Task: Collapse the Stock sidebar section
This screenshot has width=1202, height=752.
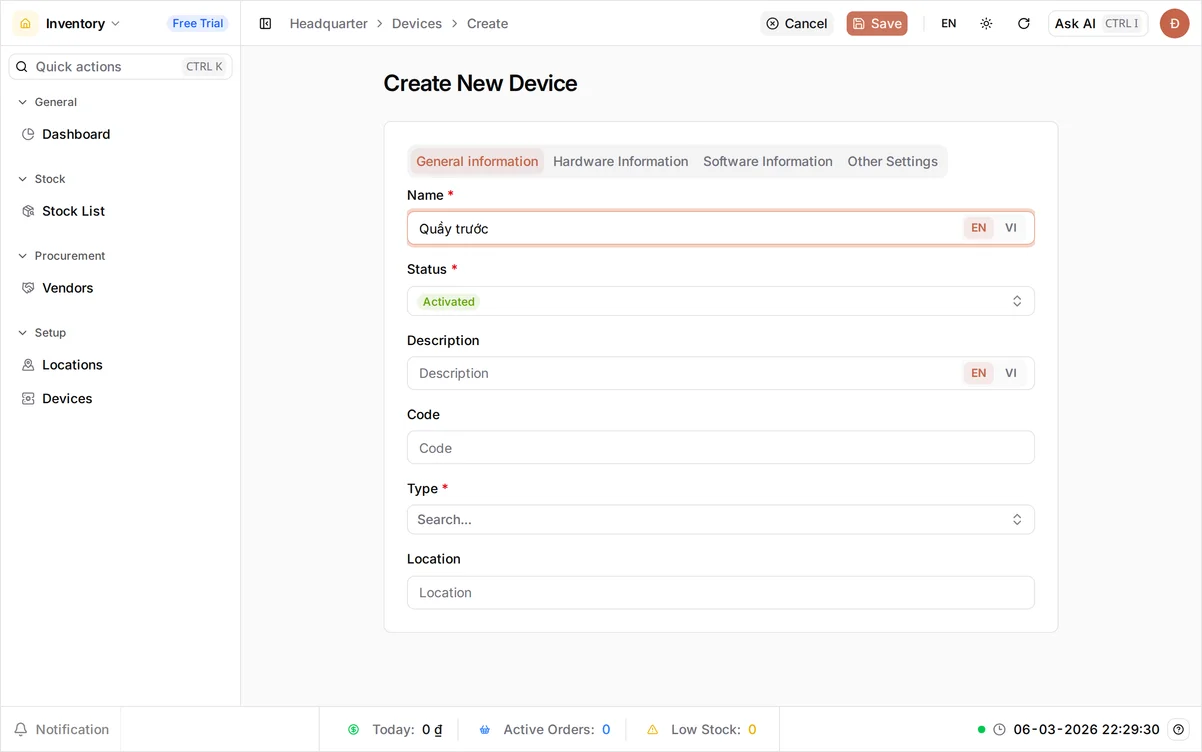Action: [x=41, y=179]
